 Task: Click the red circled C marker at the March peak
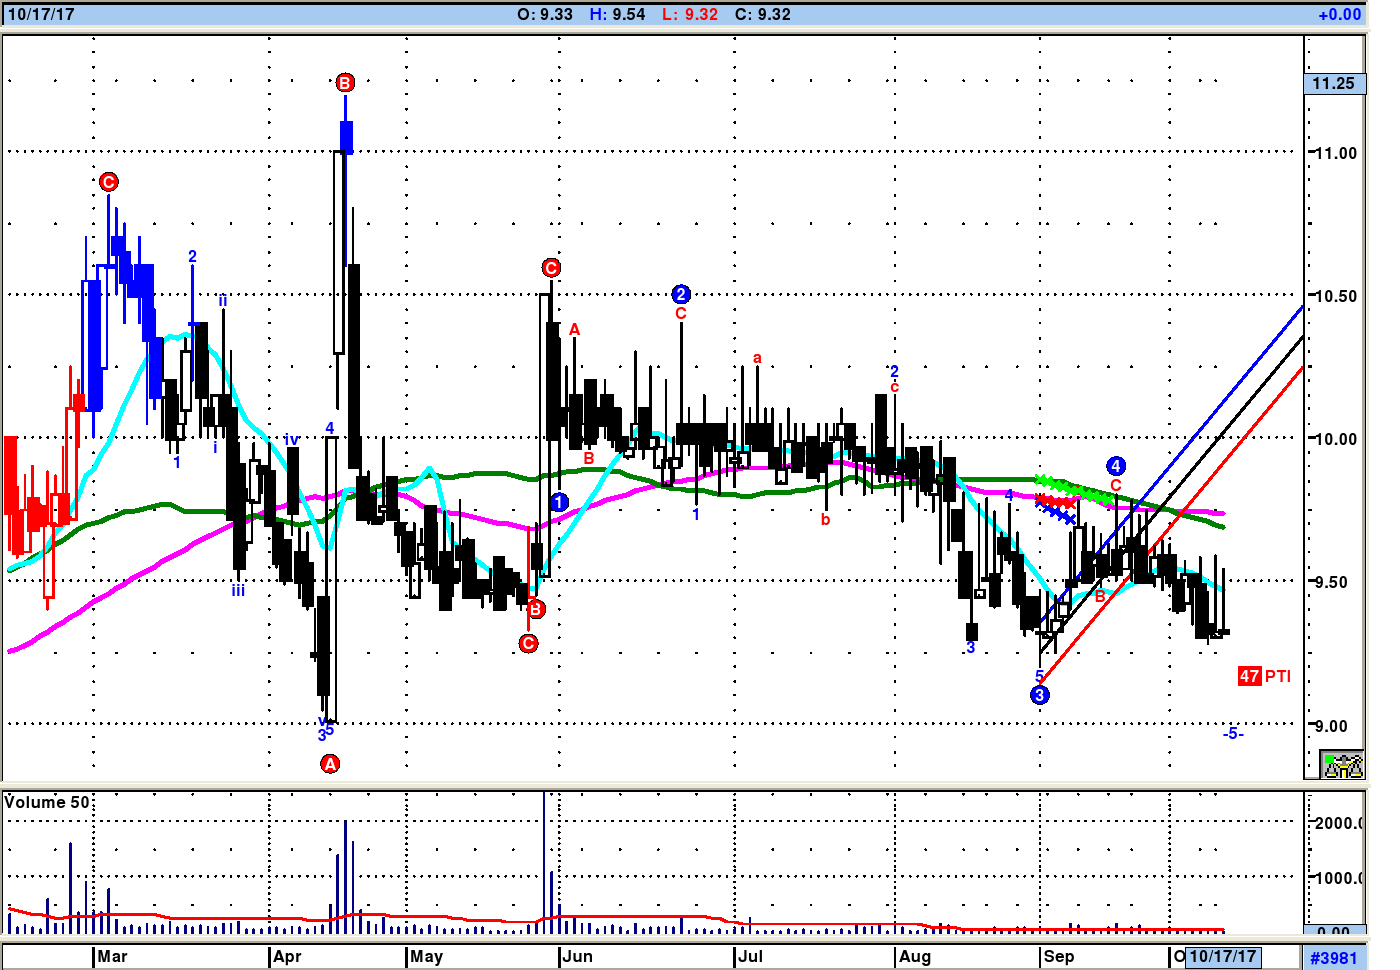[x=109, y=182]
